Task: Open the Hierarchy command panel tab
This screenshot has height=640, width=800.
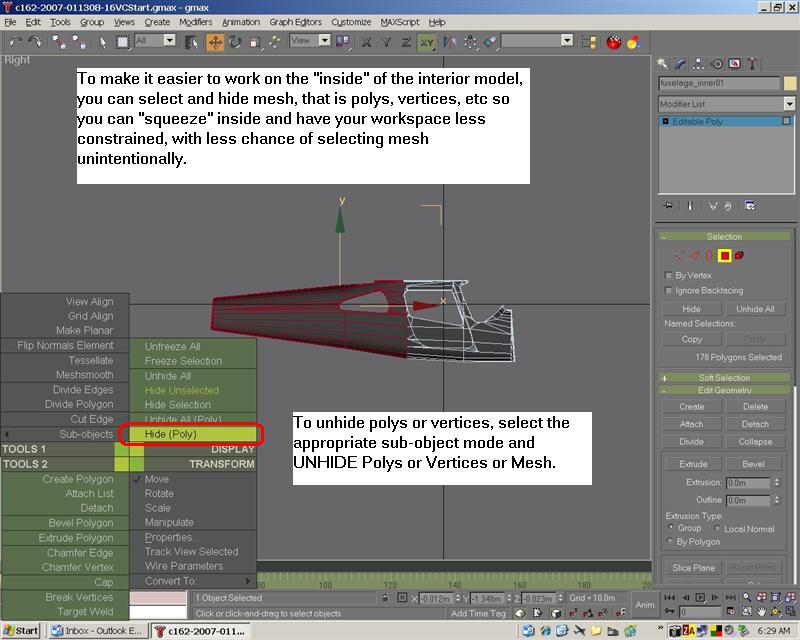Action: pyautogui.click(x=698, y=63)
